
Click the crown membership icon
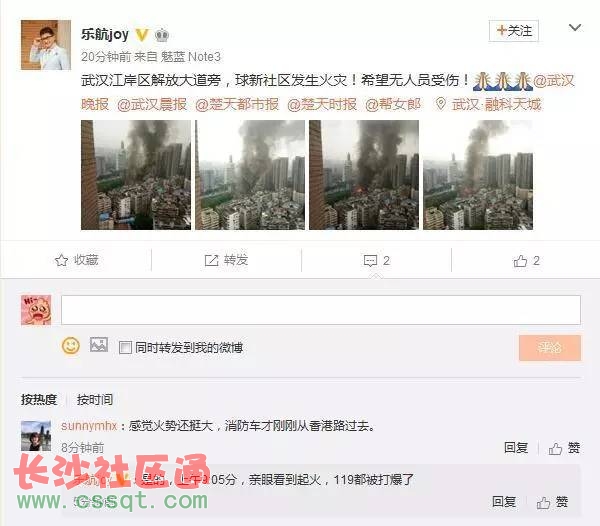pos(161,35)
